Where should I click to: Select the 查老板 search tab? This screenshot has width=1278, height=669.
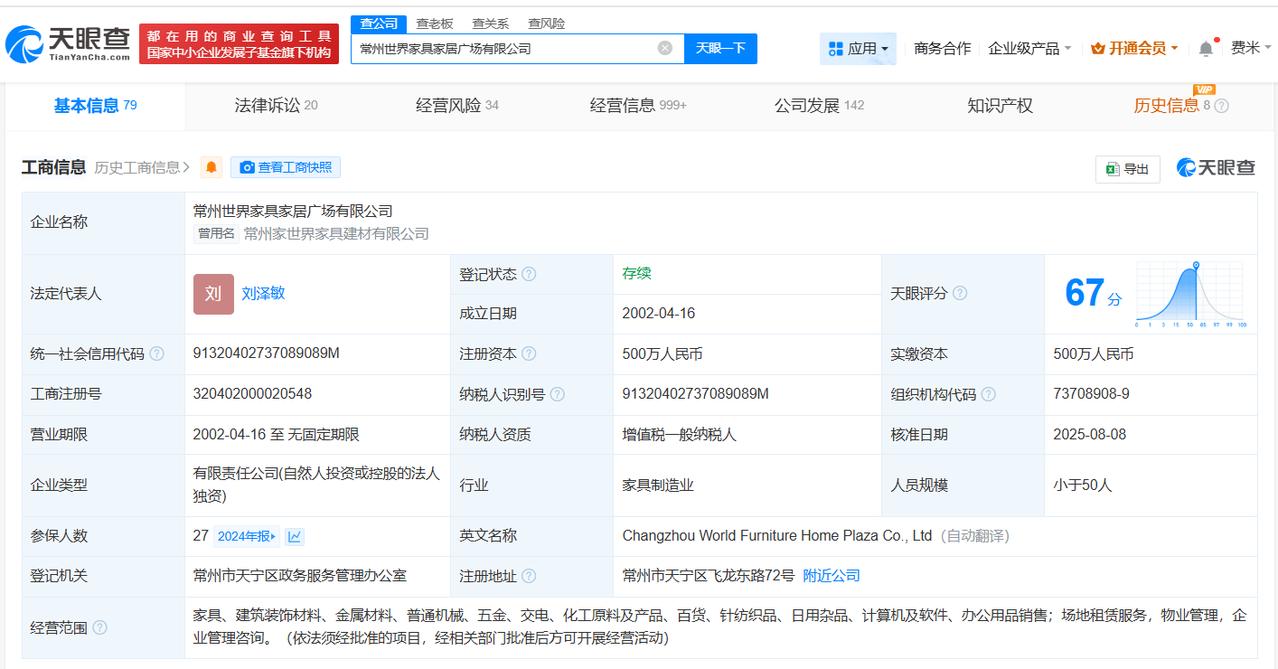coord(434,23)
